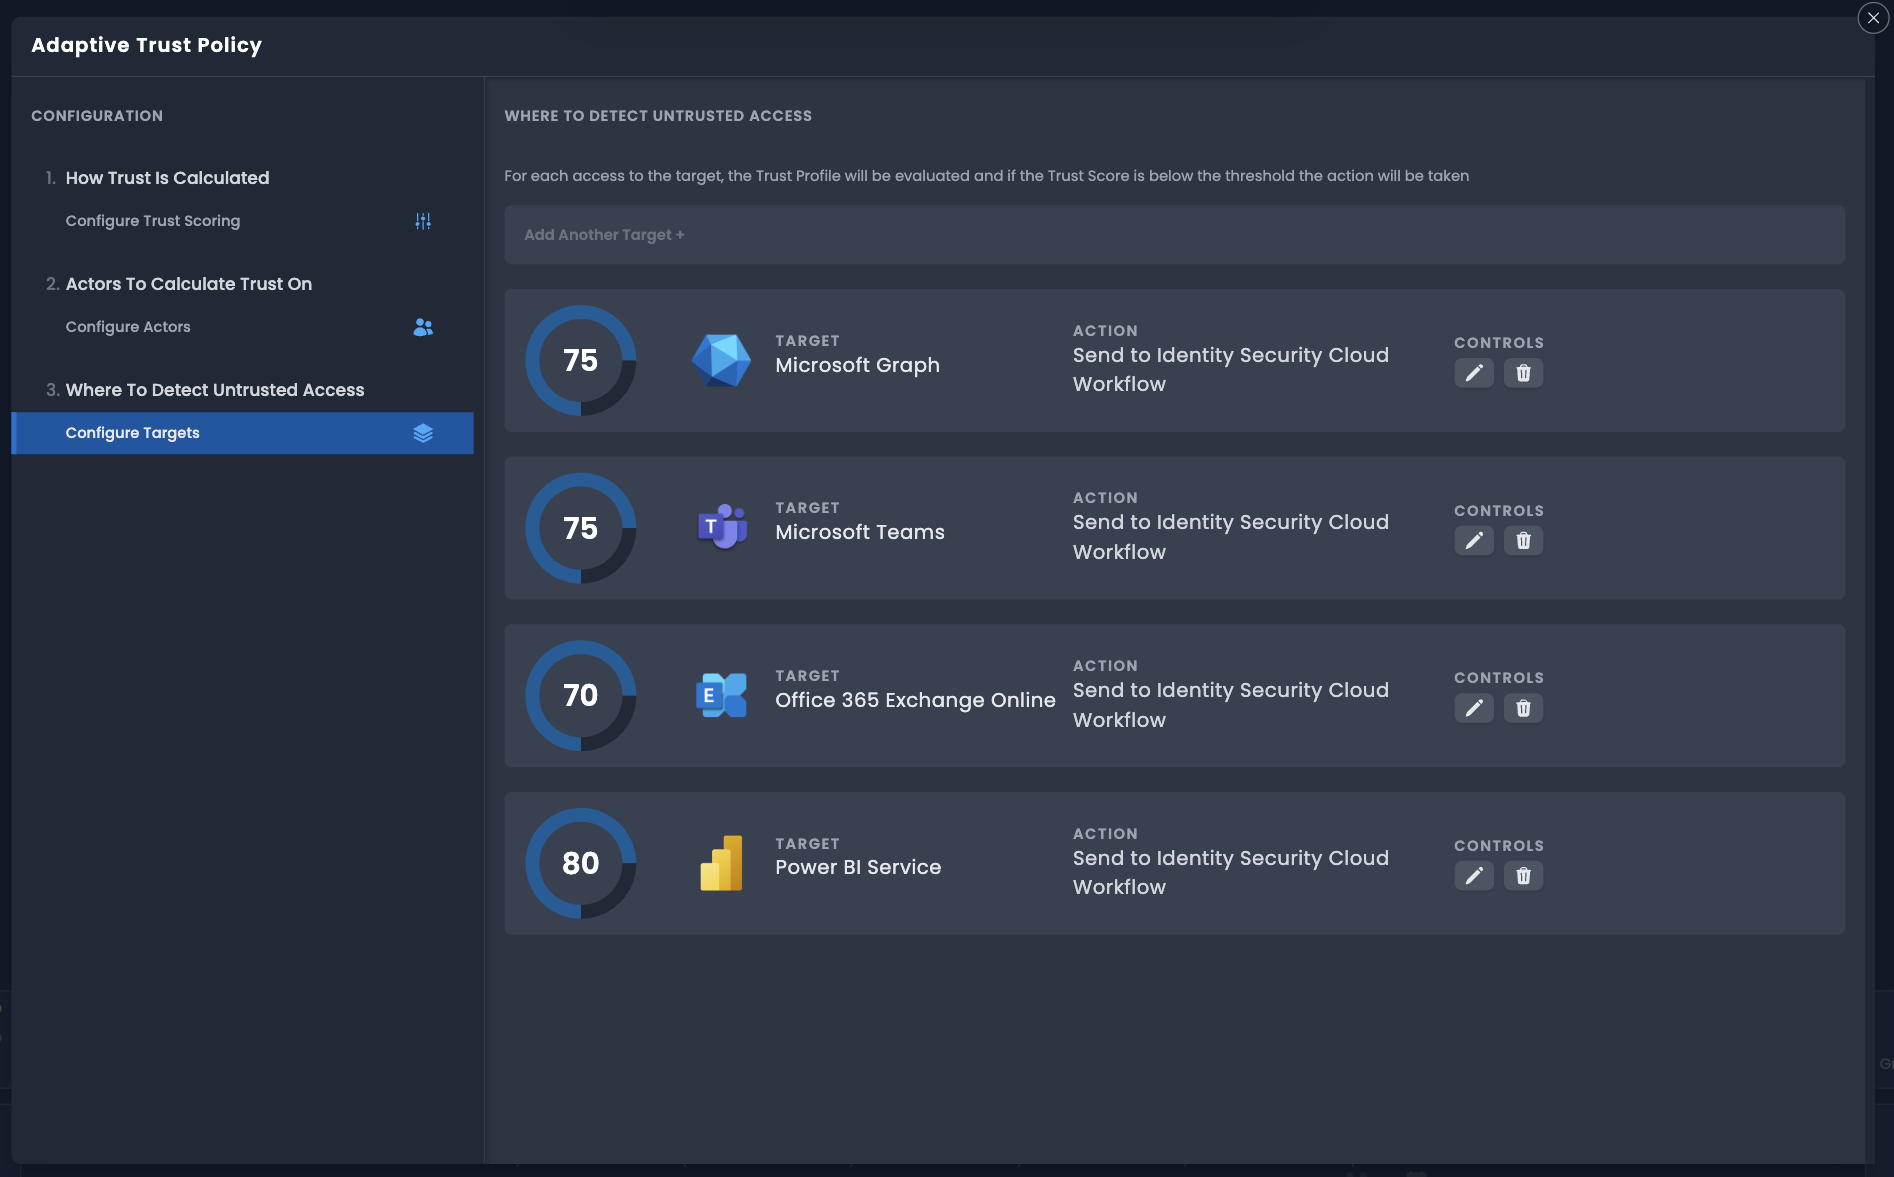The width and height of the screenshot is (1894, 1177).
Task: Edit the Office 365 Exchange Online target
Action: pos(1474,708)
